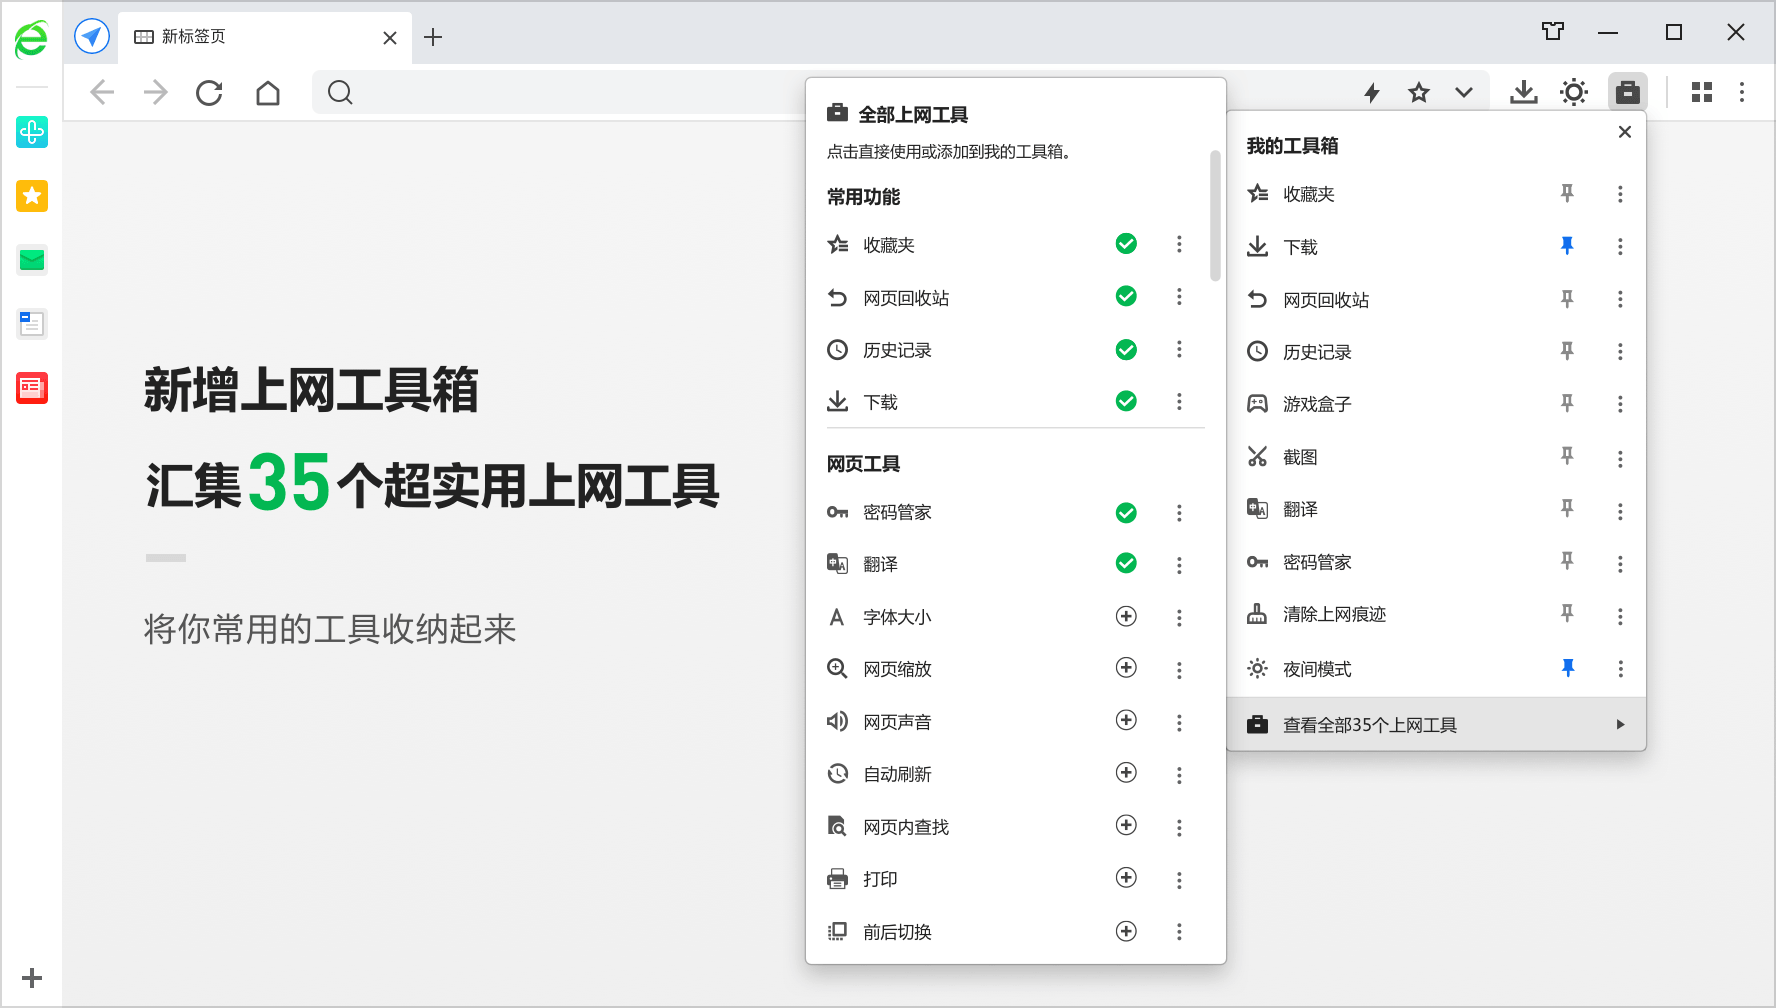
Task: Click 打印 in the tools list
Action: point(880,879)
